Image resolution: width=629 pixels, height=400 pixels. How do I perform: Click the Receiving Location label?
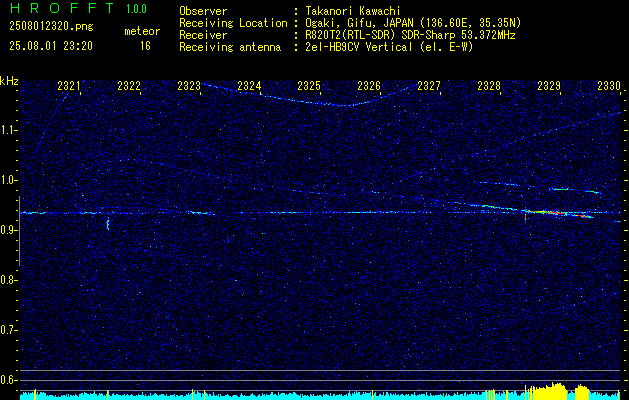pyautogui.click(x=233, y=23)
